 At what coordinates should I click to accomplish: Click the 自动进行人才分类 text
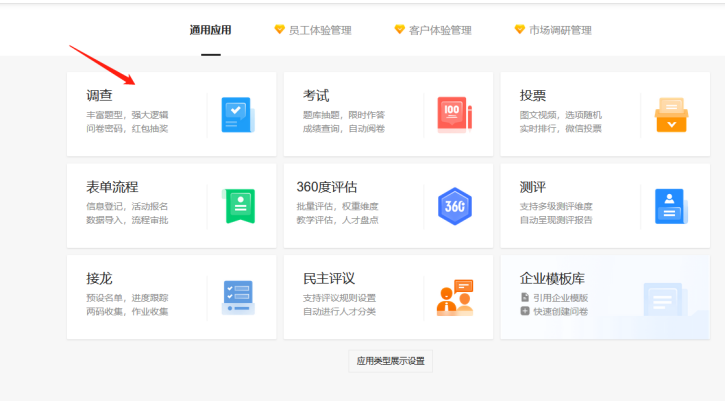click(339, 312)
